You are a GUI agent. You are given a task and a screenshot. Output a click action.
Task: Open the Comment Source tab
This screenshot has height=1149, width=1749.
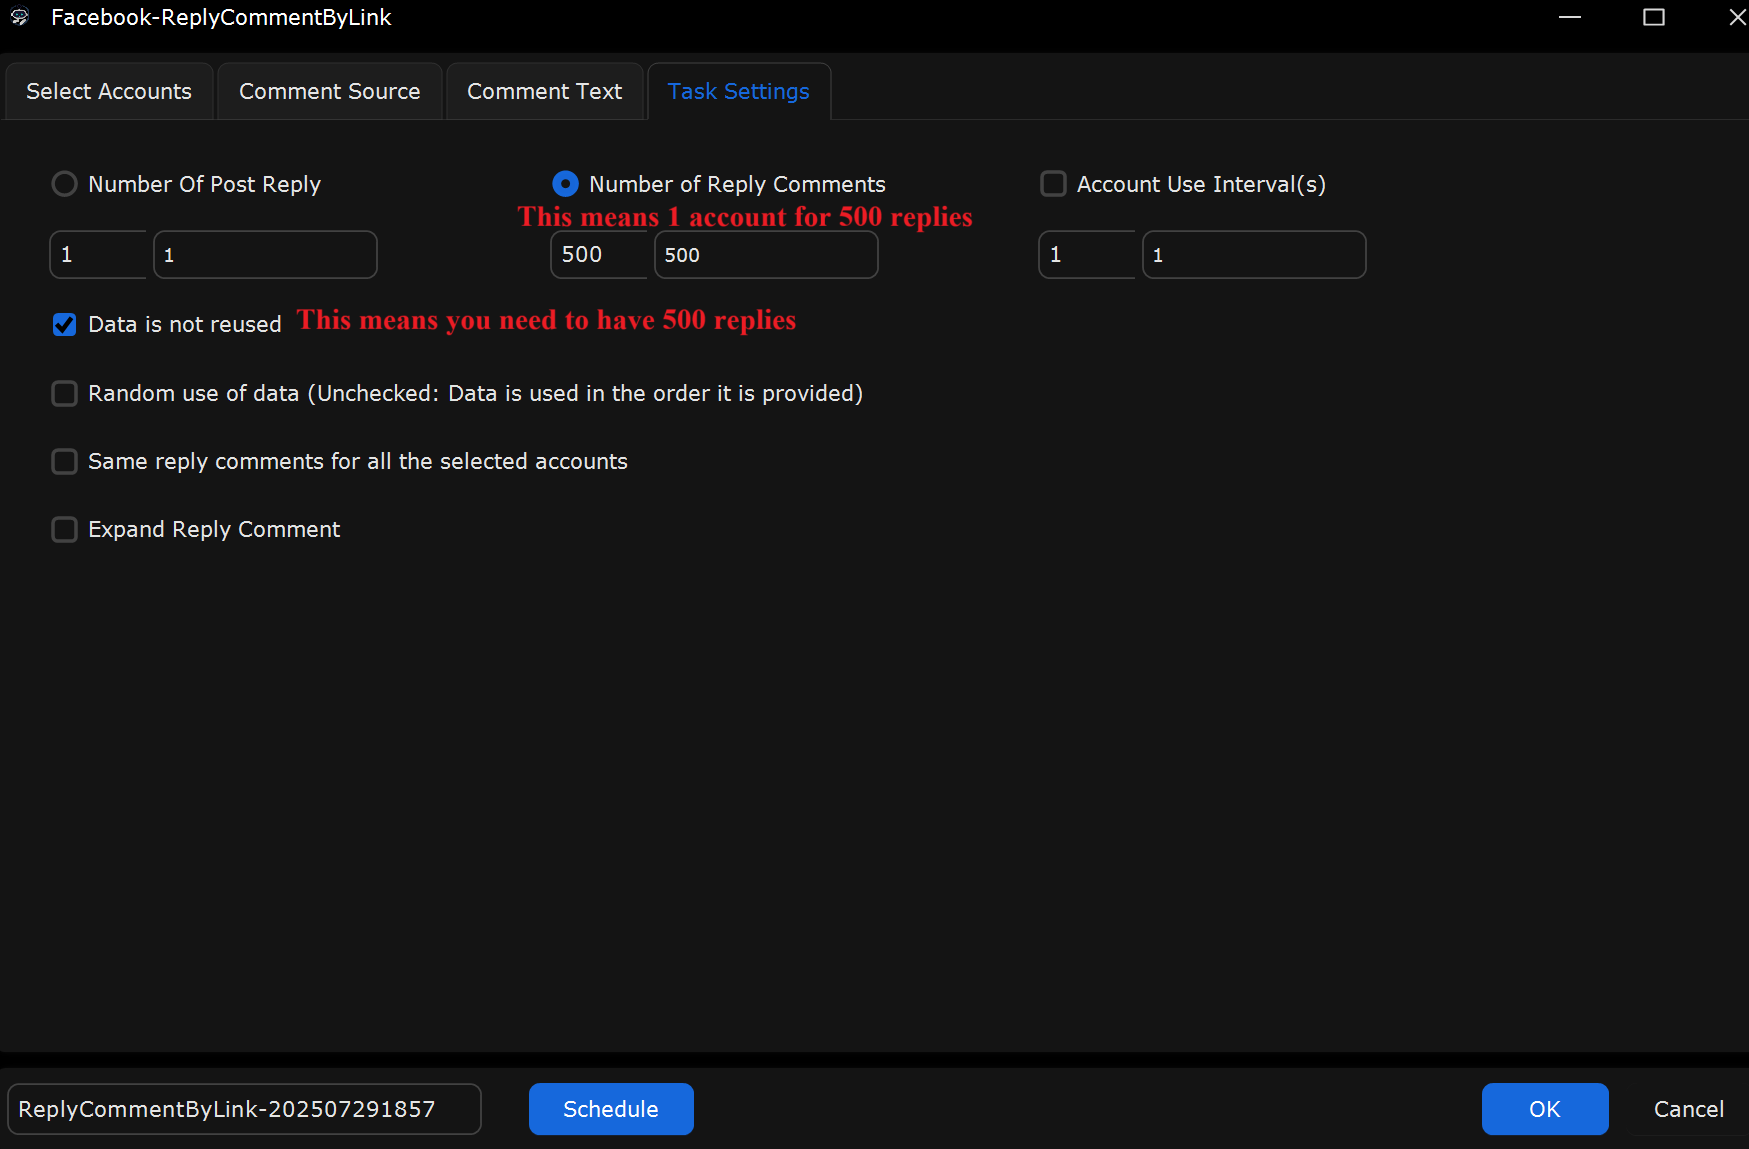coord(330,91)
